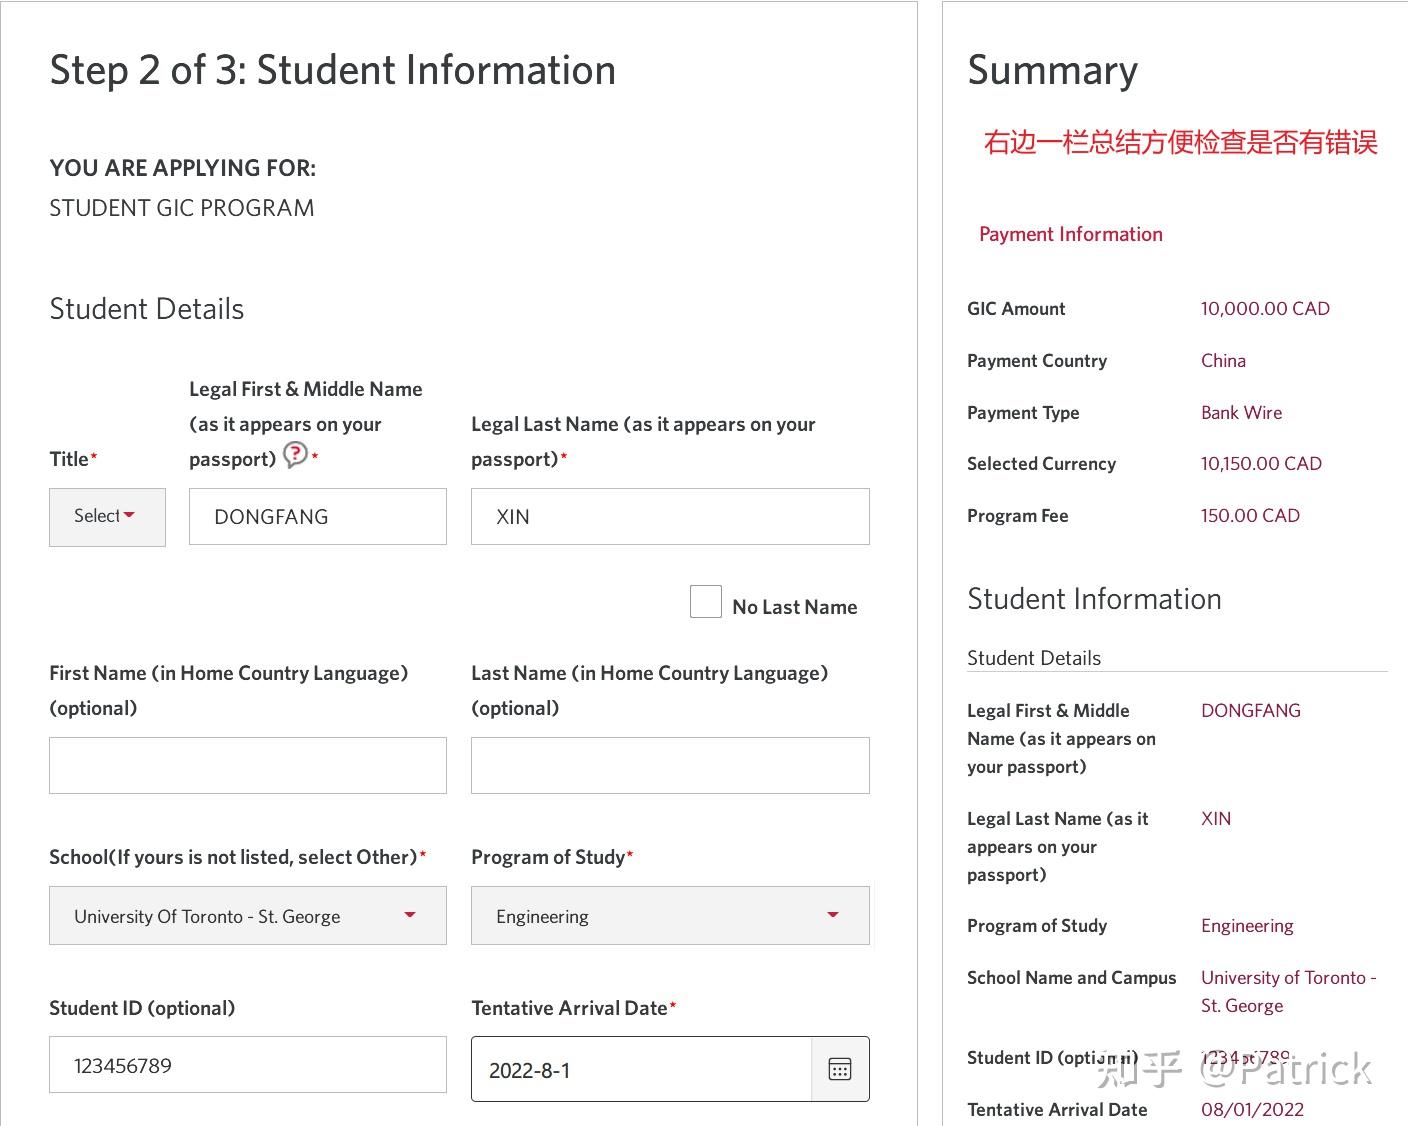Click the Student ID input field
The height and width of the screenshot is (1126, 1408).
(247, 1065)
